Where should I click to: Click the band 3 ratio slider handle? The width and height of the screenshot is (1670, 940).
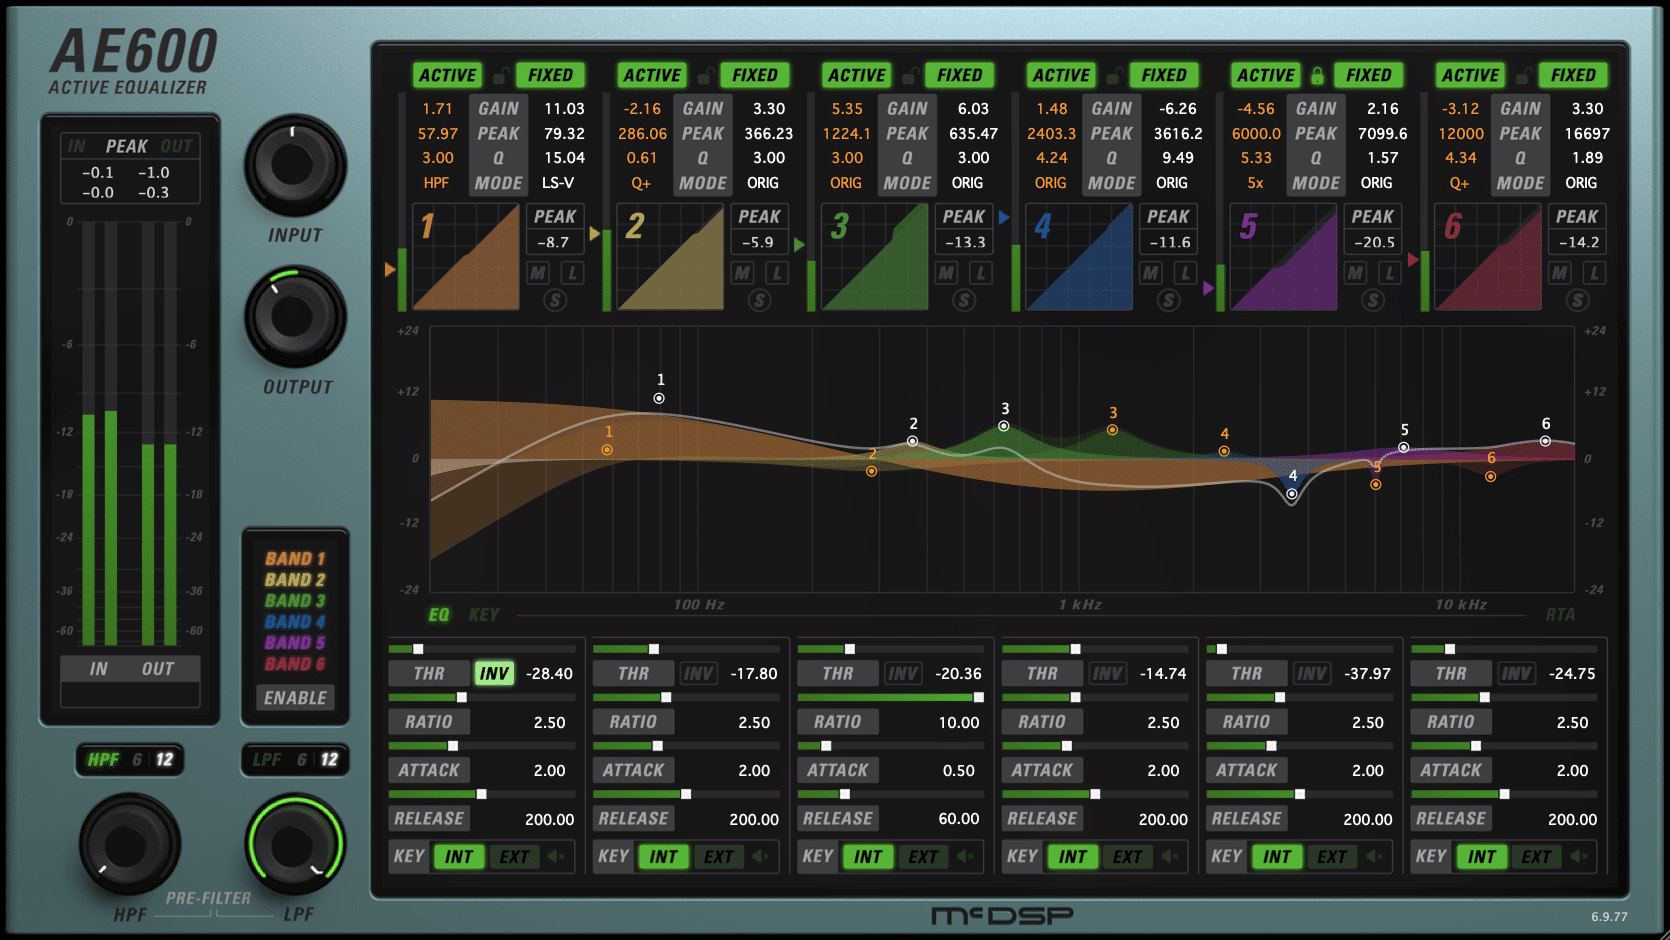[978, 697]
